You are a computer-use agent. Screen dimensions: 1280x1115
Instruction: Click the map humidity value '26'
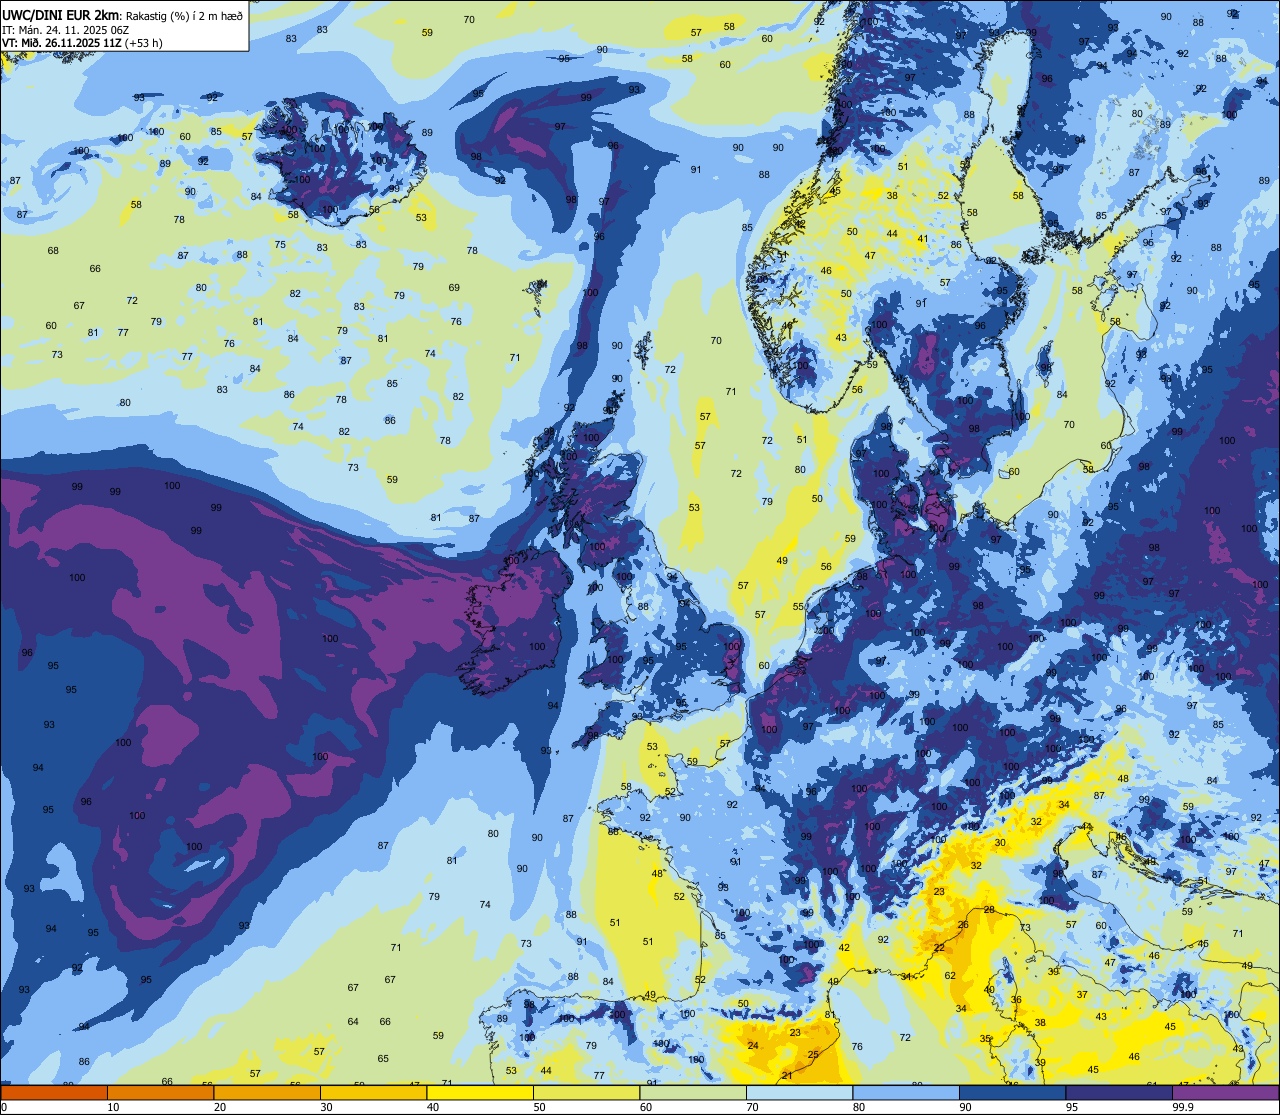coord(963,926)
